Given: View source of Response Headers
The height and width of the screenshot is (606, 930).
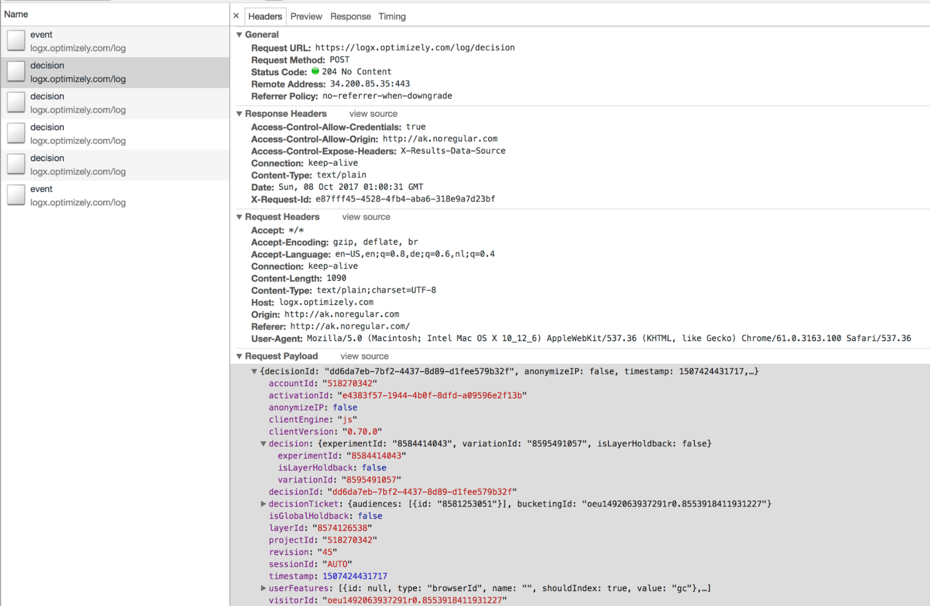Looking at the screenshot, I should (x=373, y=114).
